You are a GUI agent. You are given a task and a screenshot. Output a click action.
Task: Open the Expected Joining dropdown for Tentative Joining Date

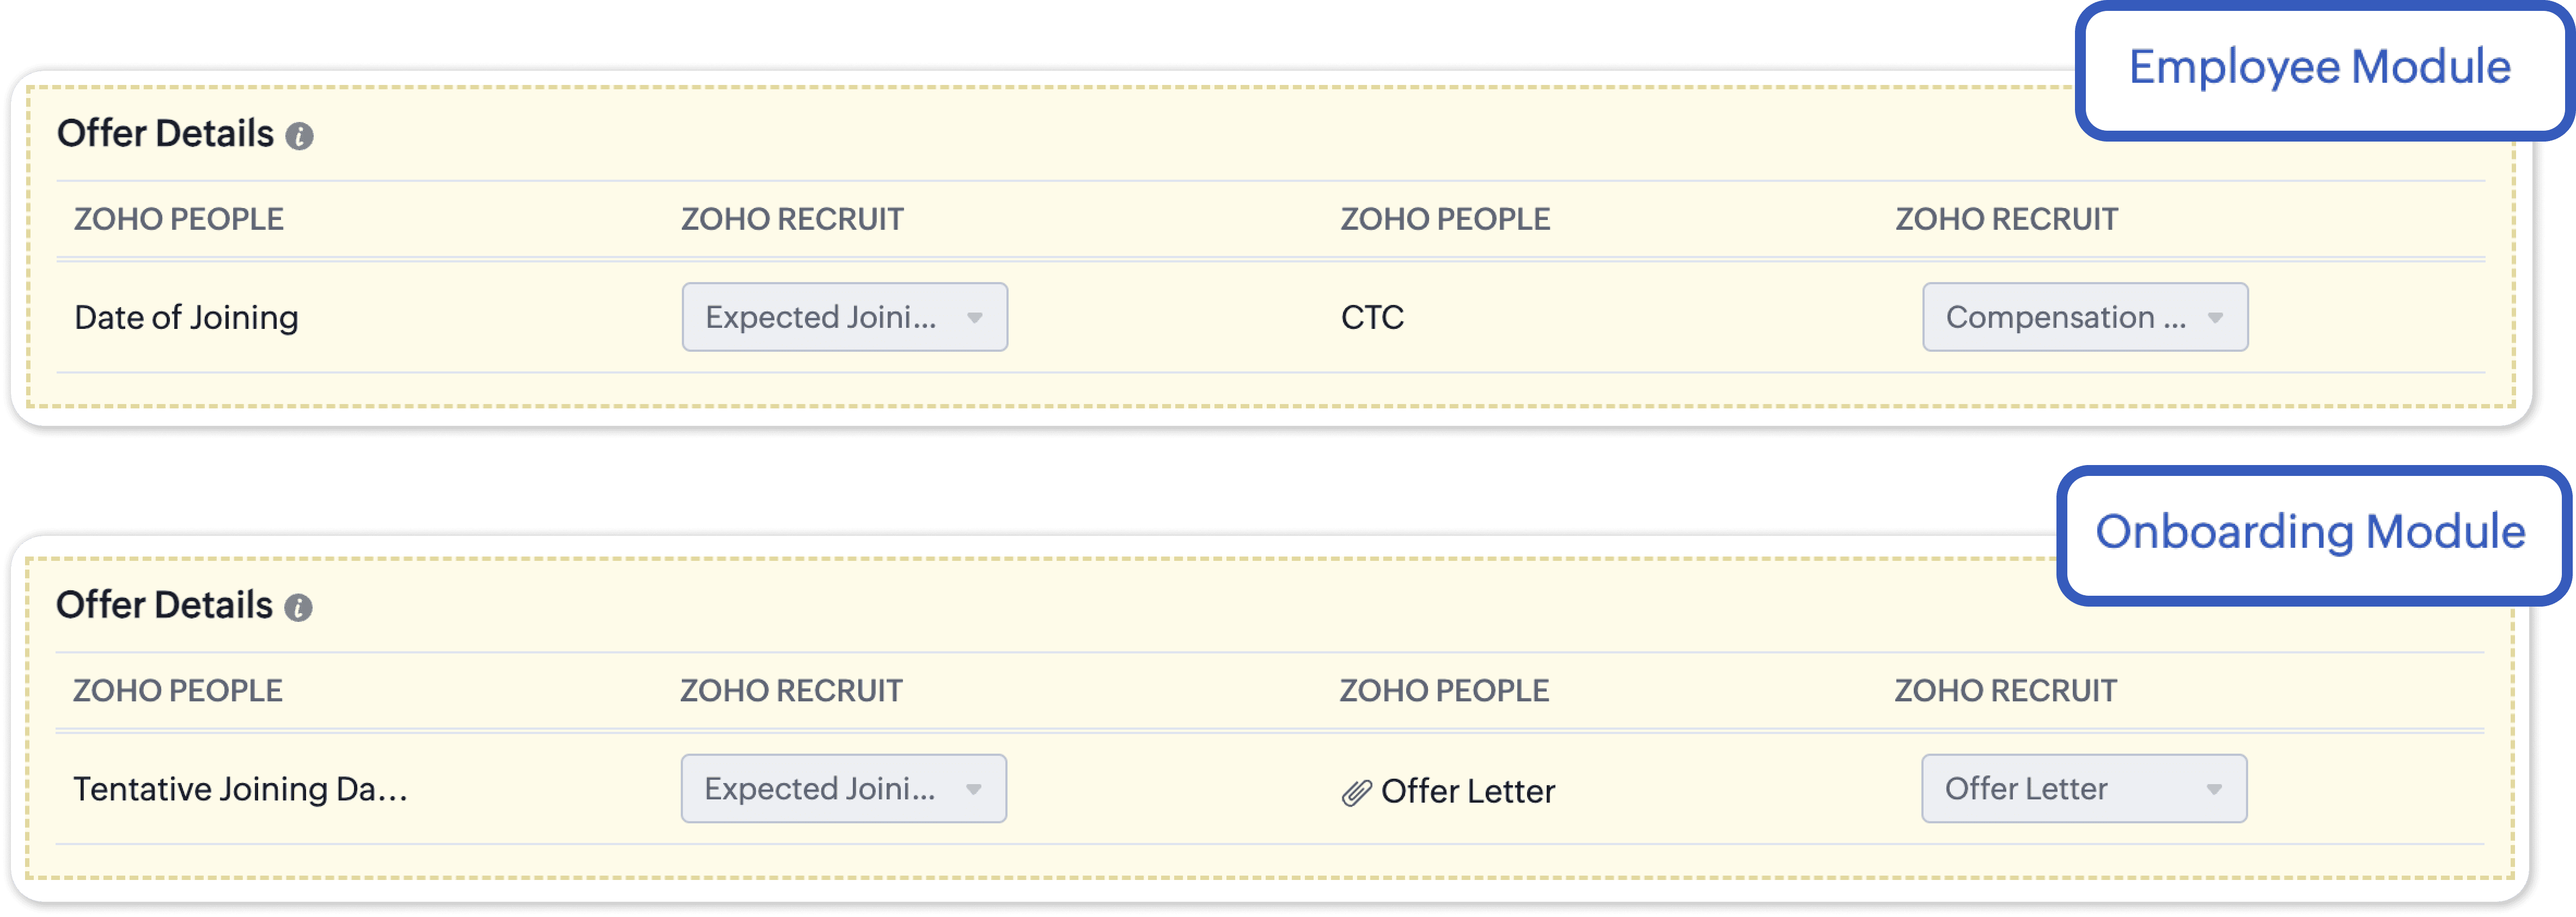click(843, 788)
